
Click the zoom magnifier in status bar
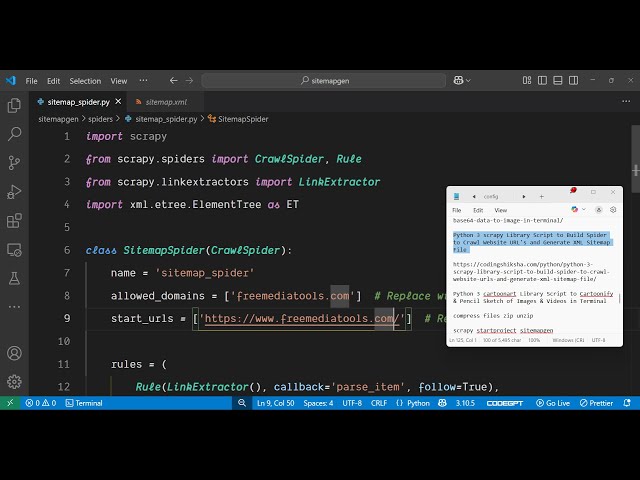click(242, 403)
